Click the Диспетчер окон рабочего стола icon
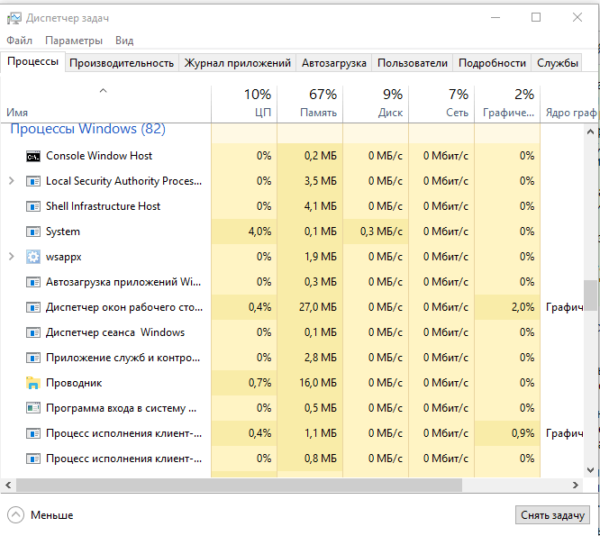Viewport: 600px width, 536px height. (33, 308)
